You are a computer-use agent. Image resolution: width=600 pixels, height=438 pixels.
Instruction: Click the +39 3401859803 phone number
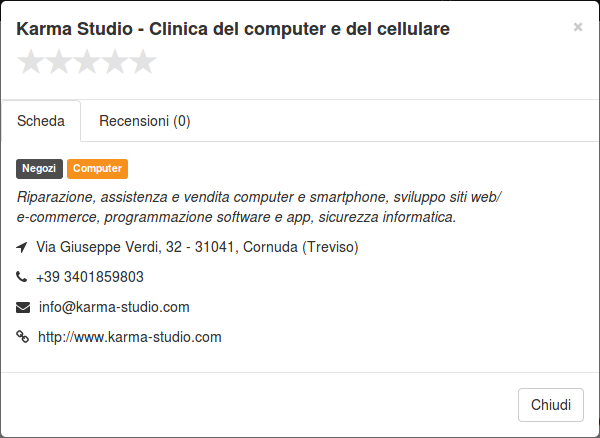pos(90,277)
